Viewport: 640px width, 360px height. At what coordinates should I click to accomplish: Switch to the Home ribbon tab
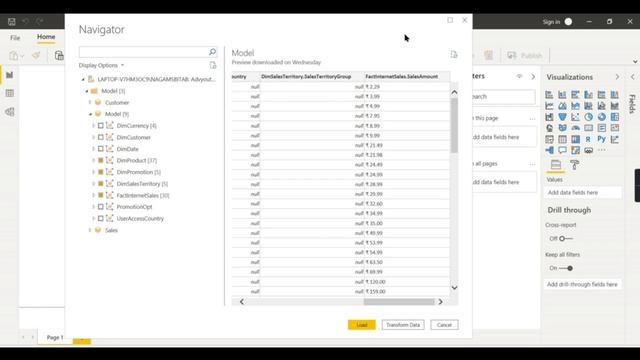tap(46, 37)
